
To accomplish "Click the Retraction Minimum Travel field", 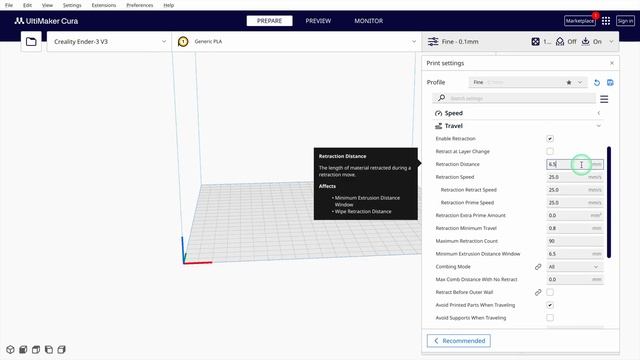I will 575,228.
